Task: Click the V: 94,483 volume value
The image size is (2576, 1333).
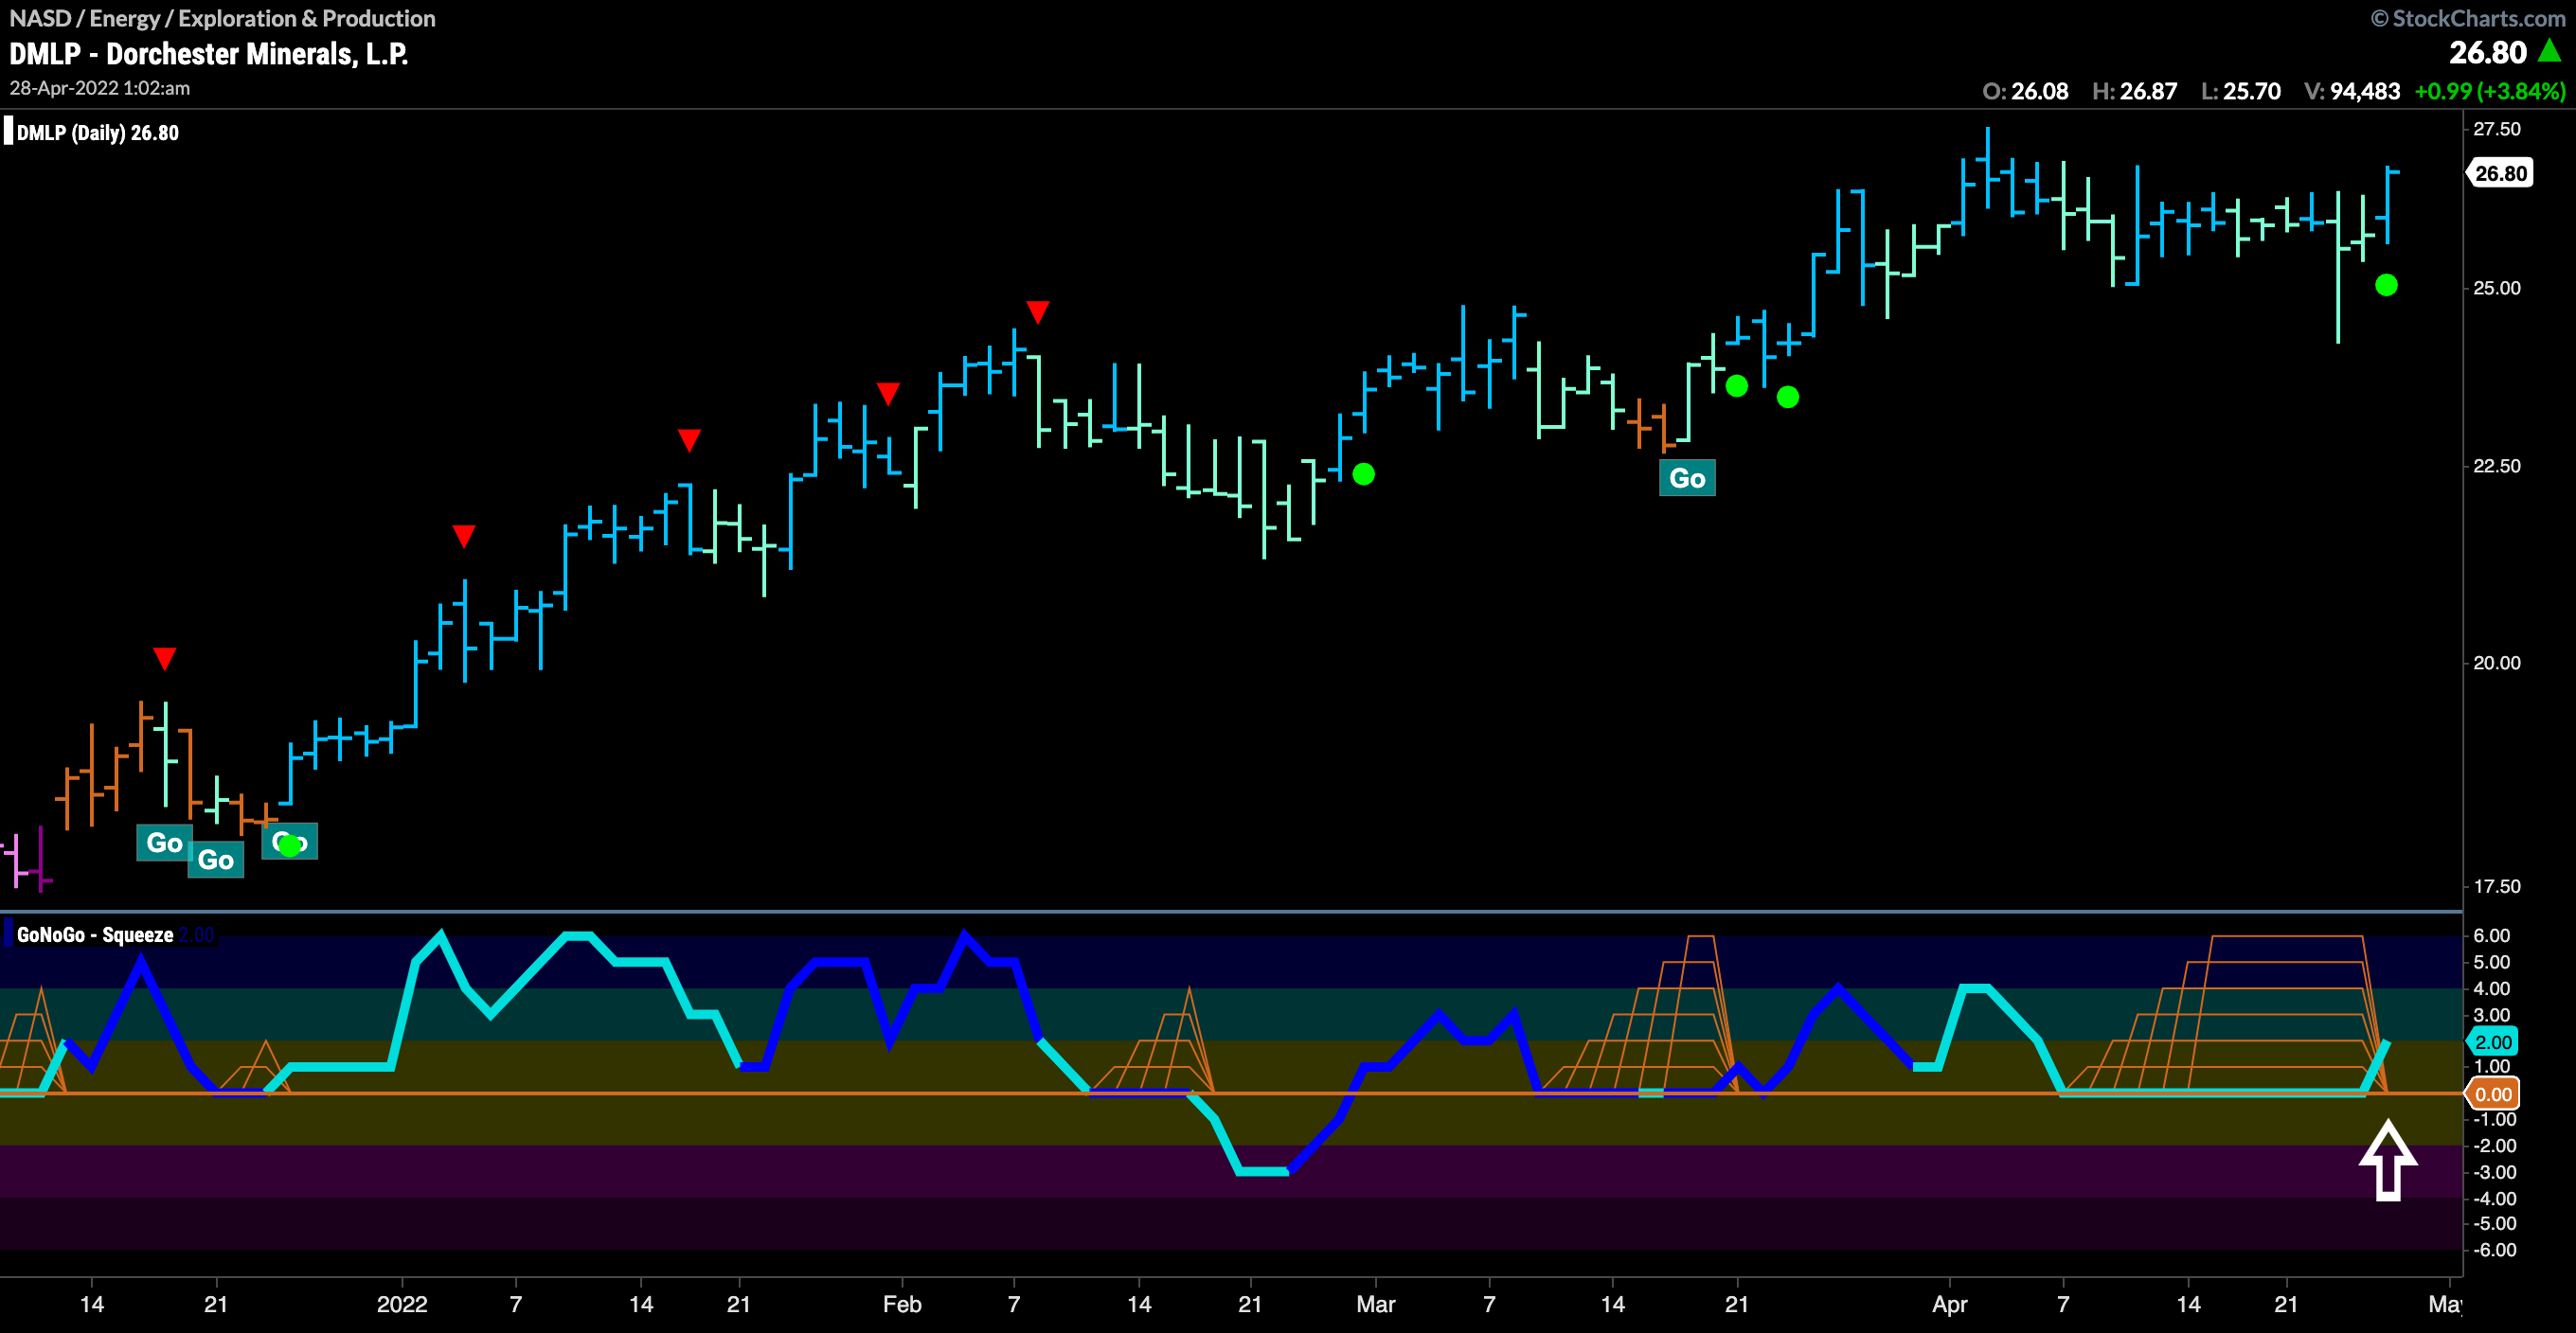Action: (2352, 91)
